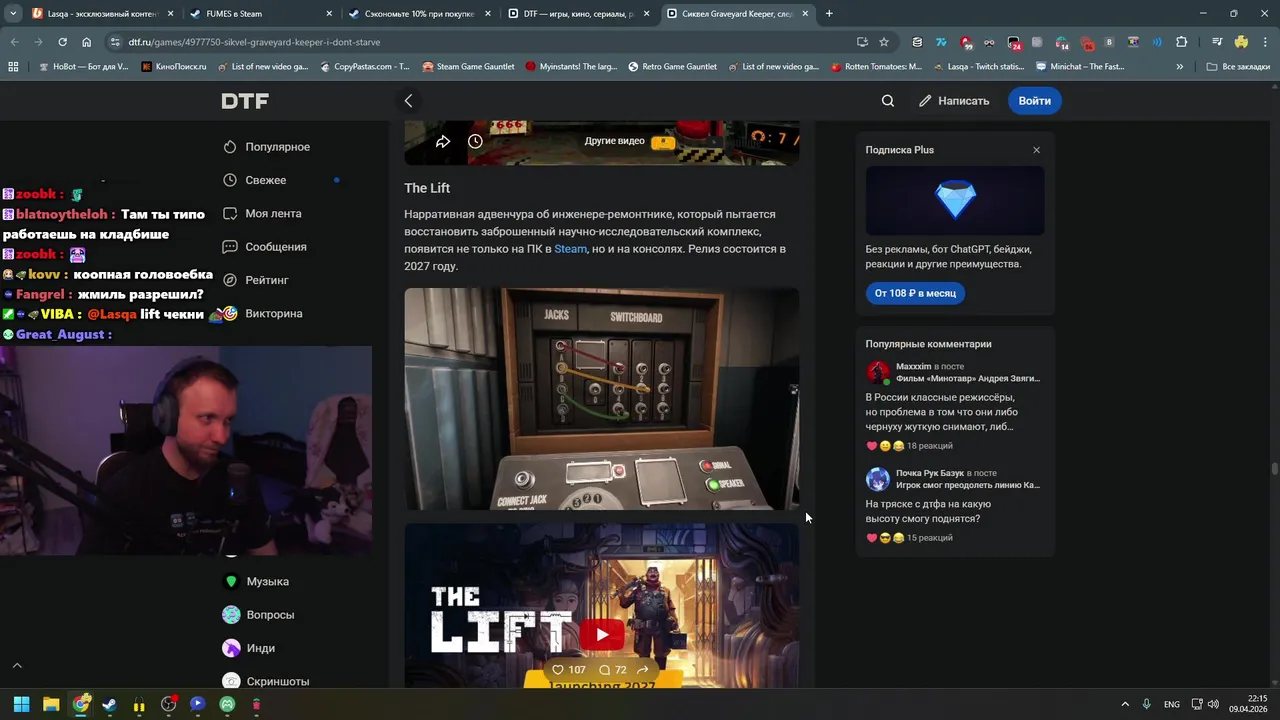Open КиноПоиск.ru bookmark
Screen dimensions: 1280x720
tap(174, 67)
